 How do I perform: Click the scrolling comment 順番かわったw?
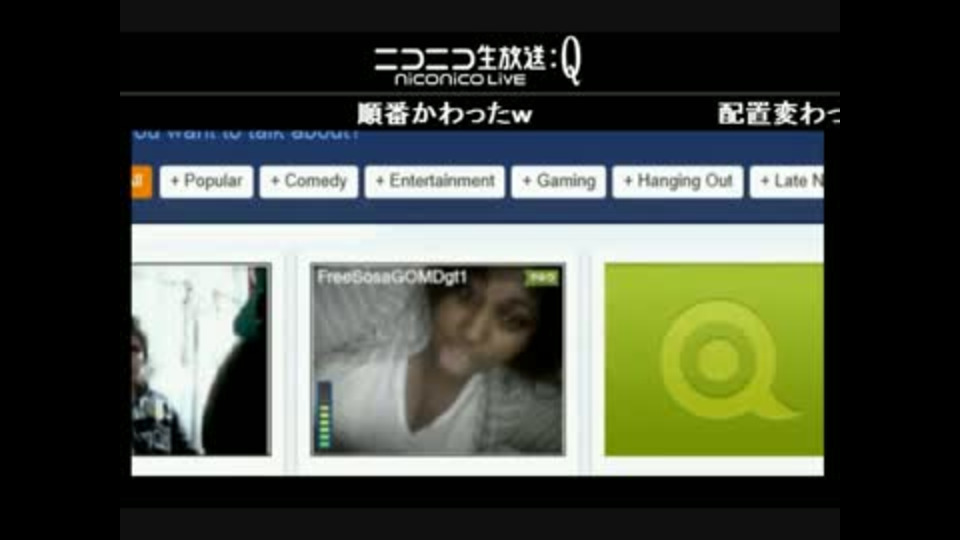445,114
